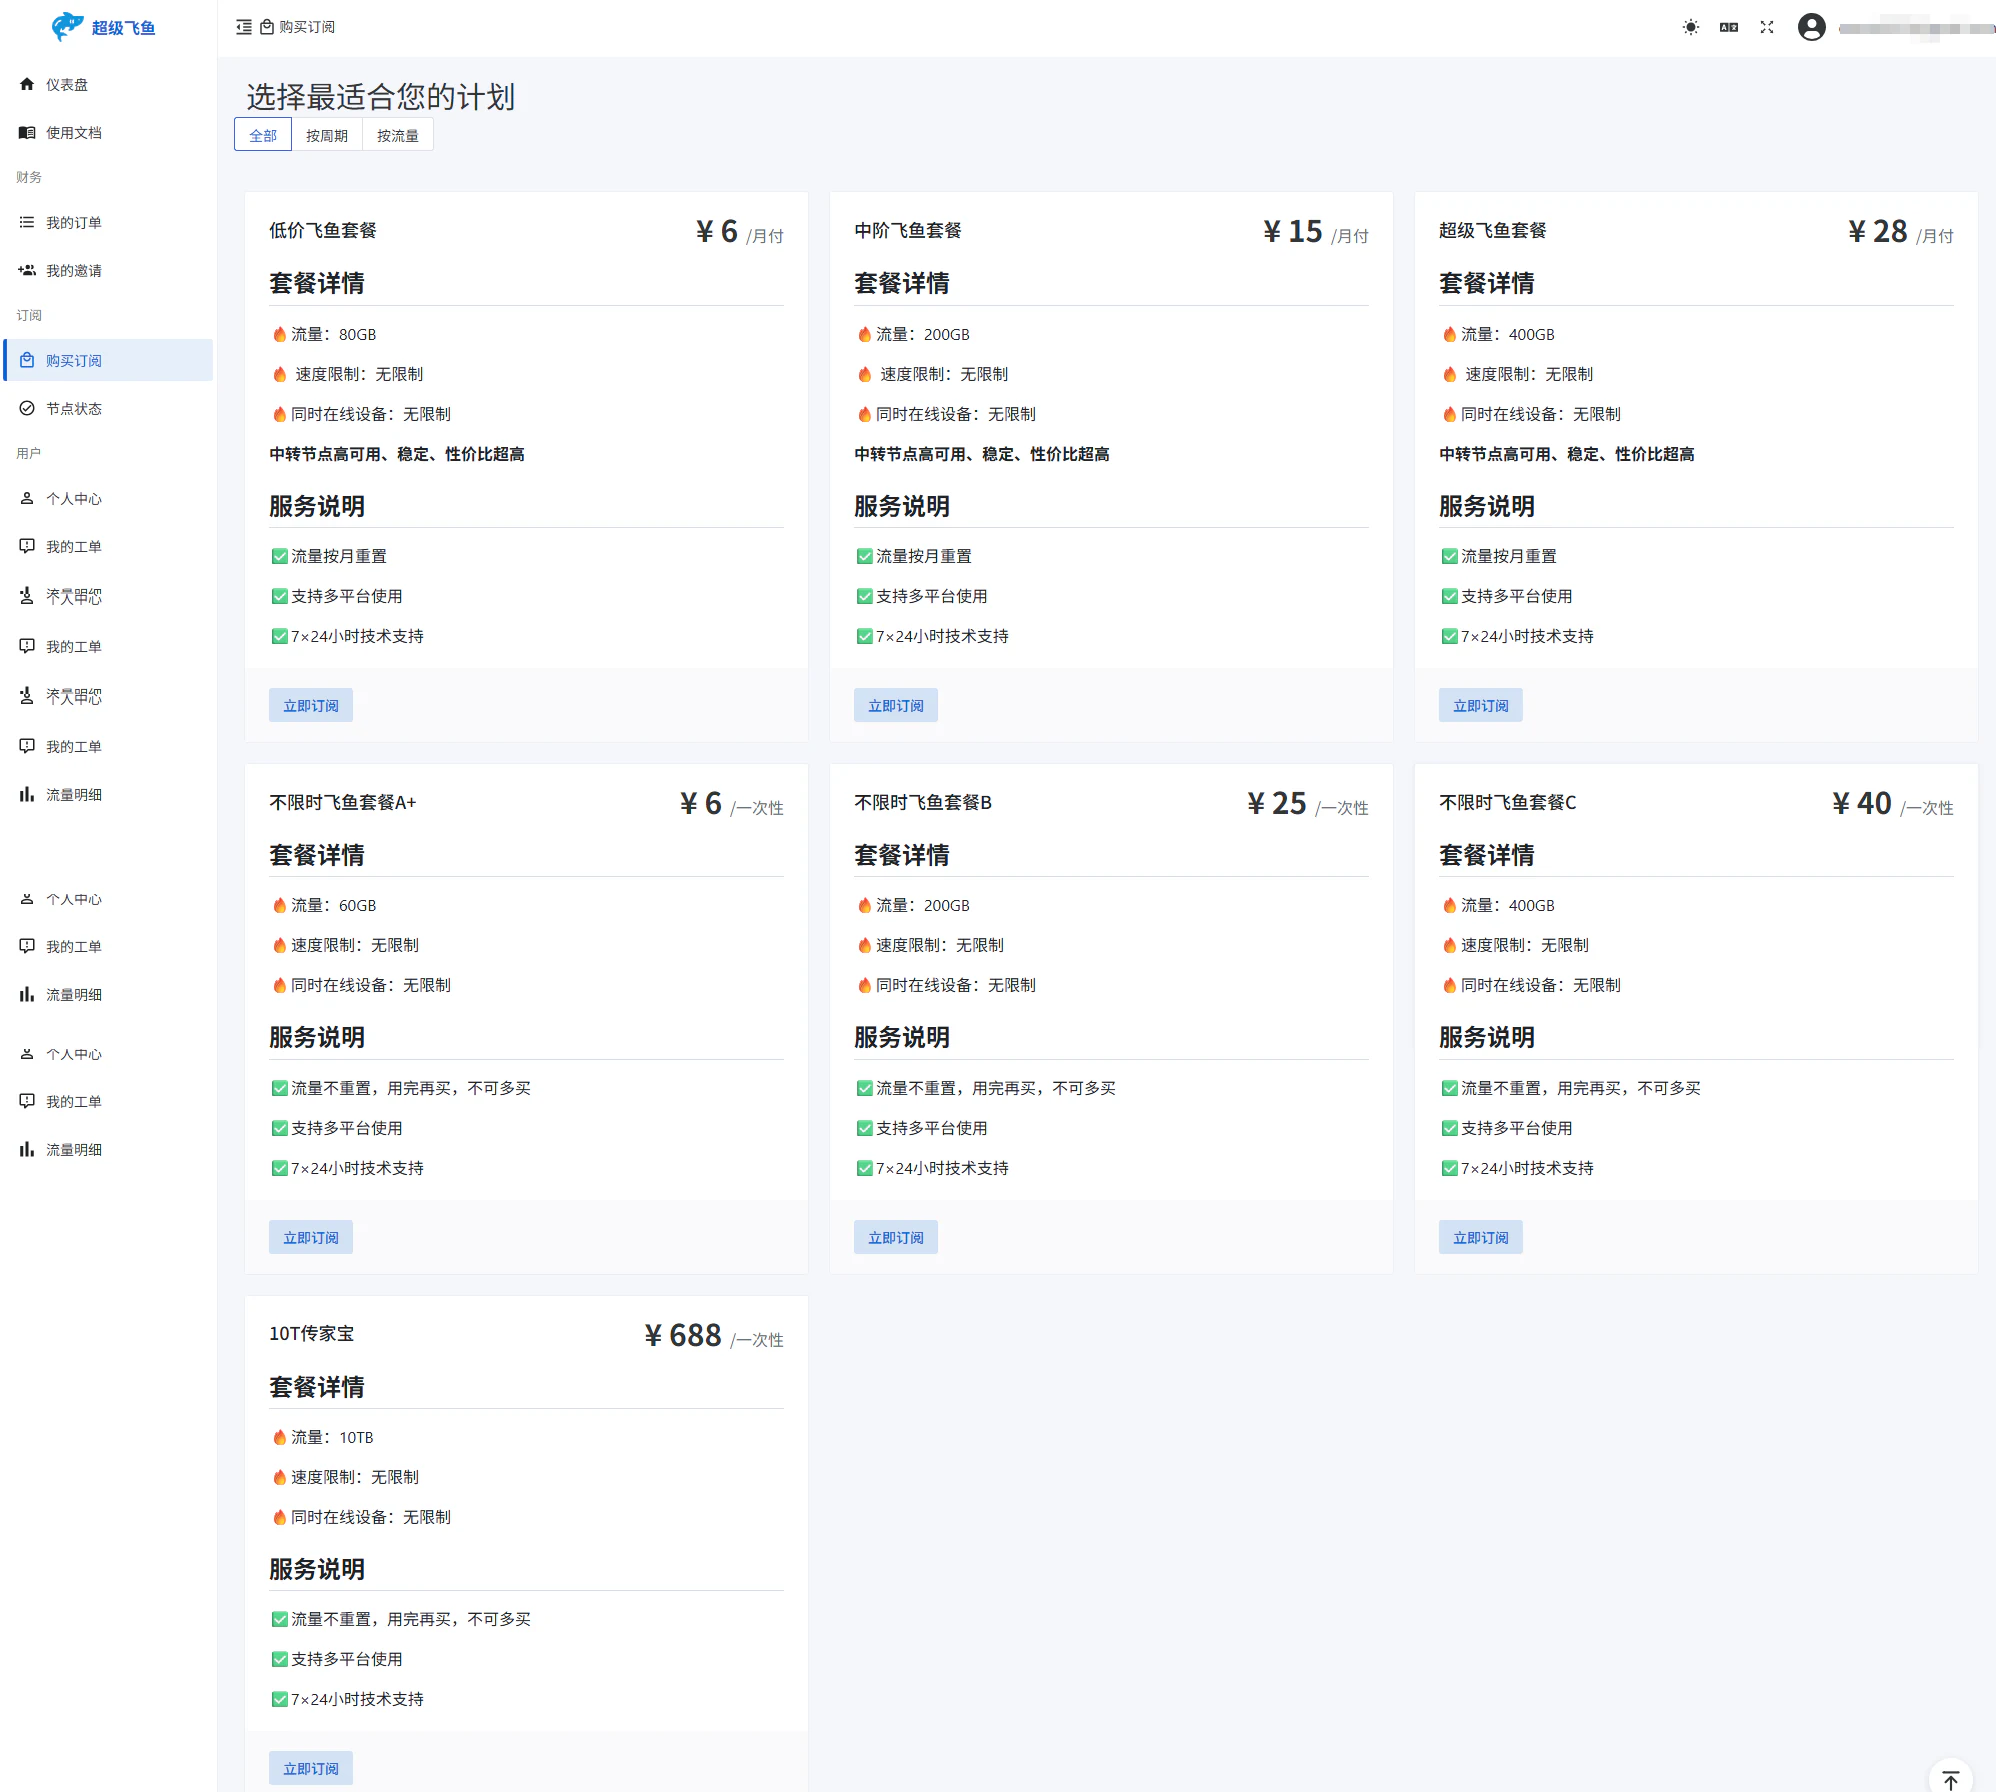Screen dimensions: 1996x1792
Task: Click the 超级飞鱼 fish logo
Action: [x=68, y=26]
